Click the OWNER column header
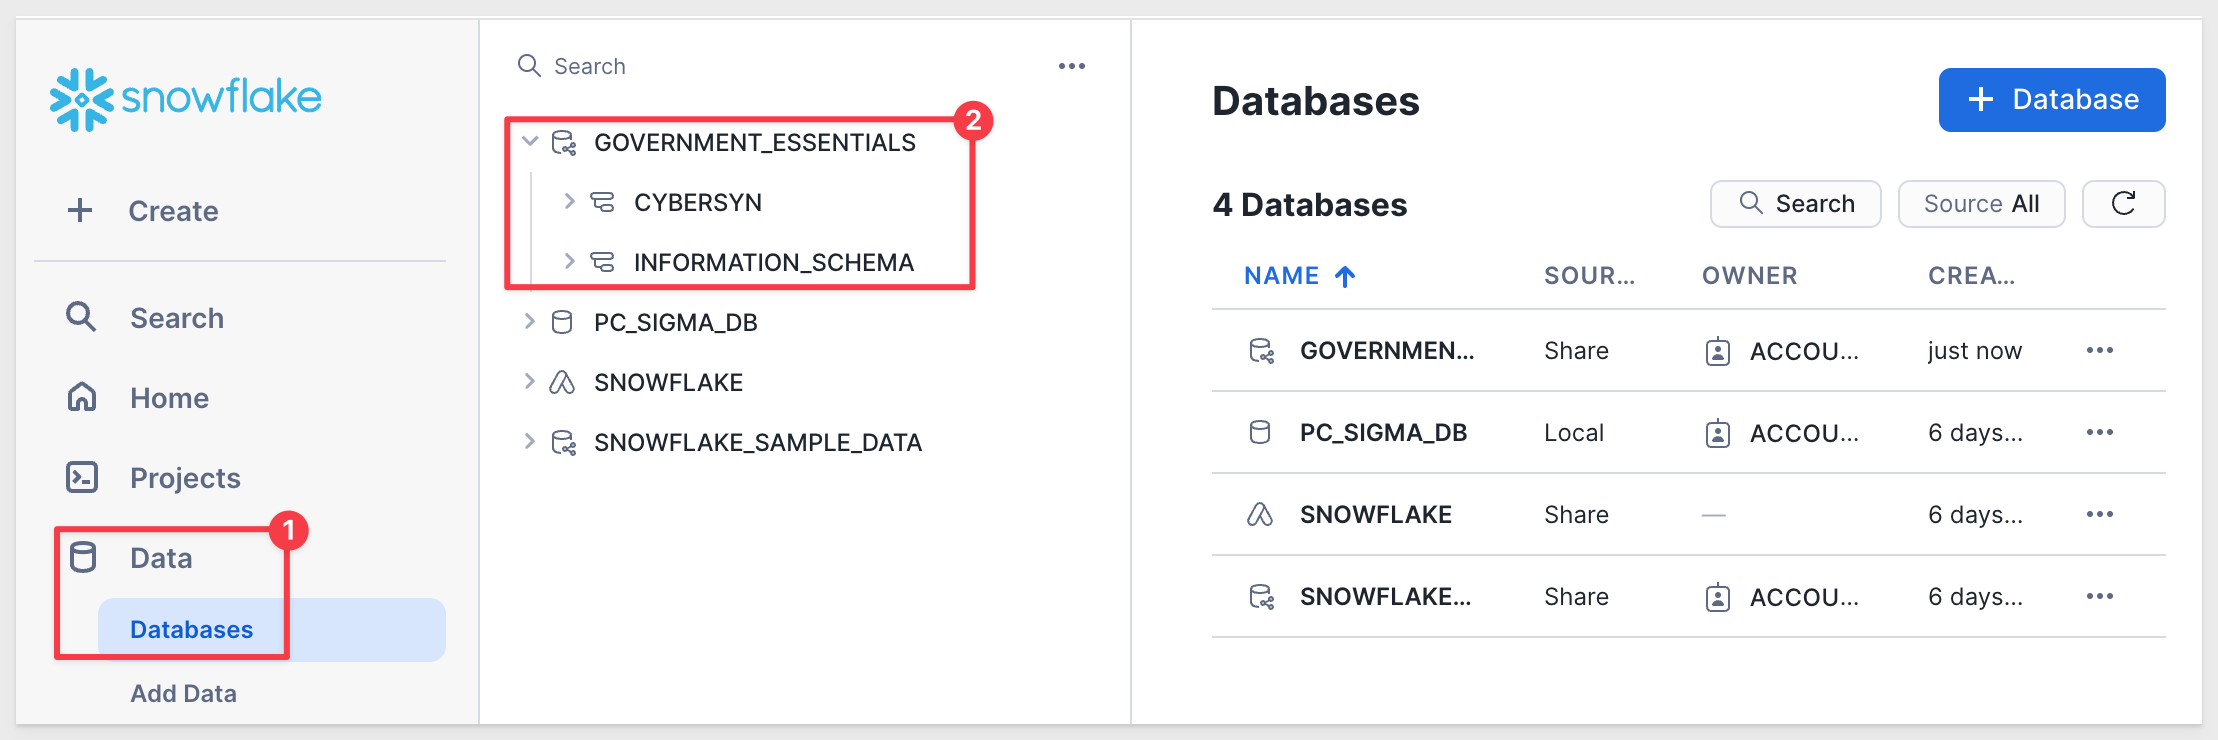Viewport: 2218px width, 740px height. pos(1750,276)
